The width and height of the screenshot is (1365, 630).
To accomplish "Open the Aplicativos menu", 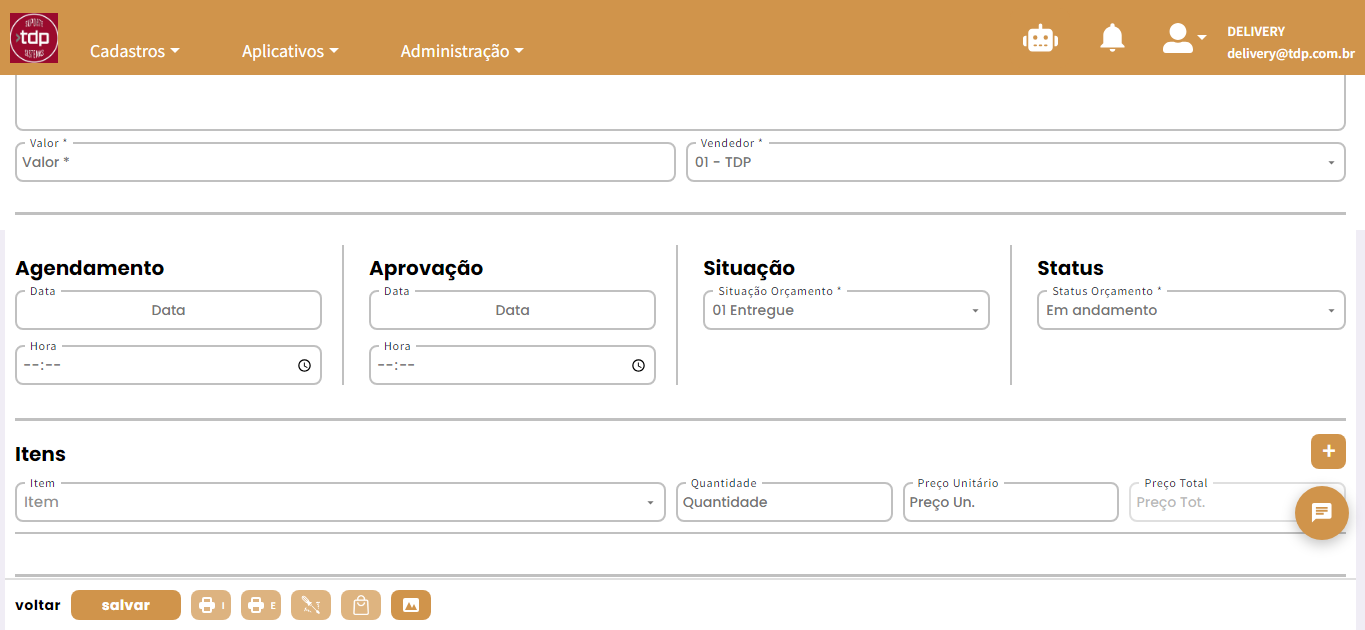I will [x=290, y=51].
